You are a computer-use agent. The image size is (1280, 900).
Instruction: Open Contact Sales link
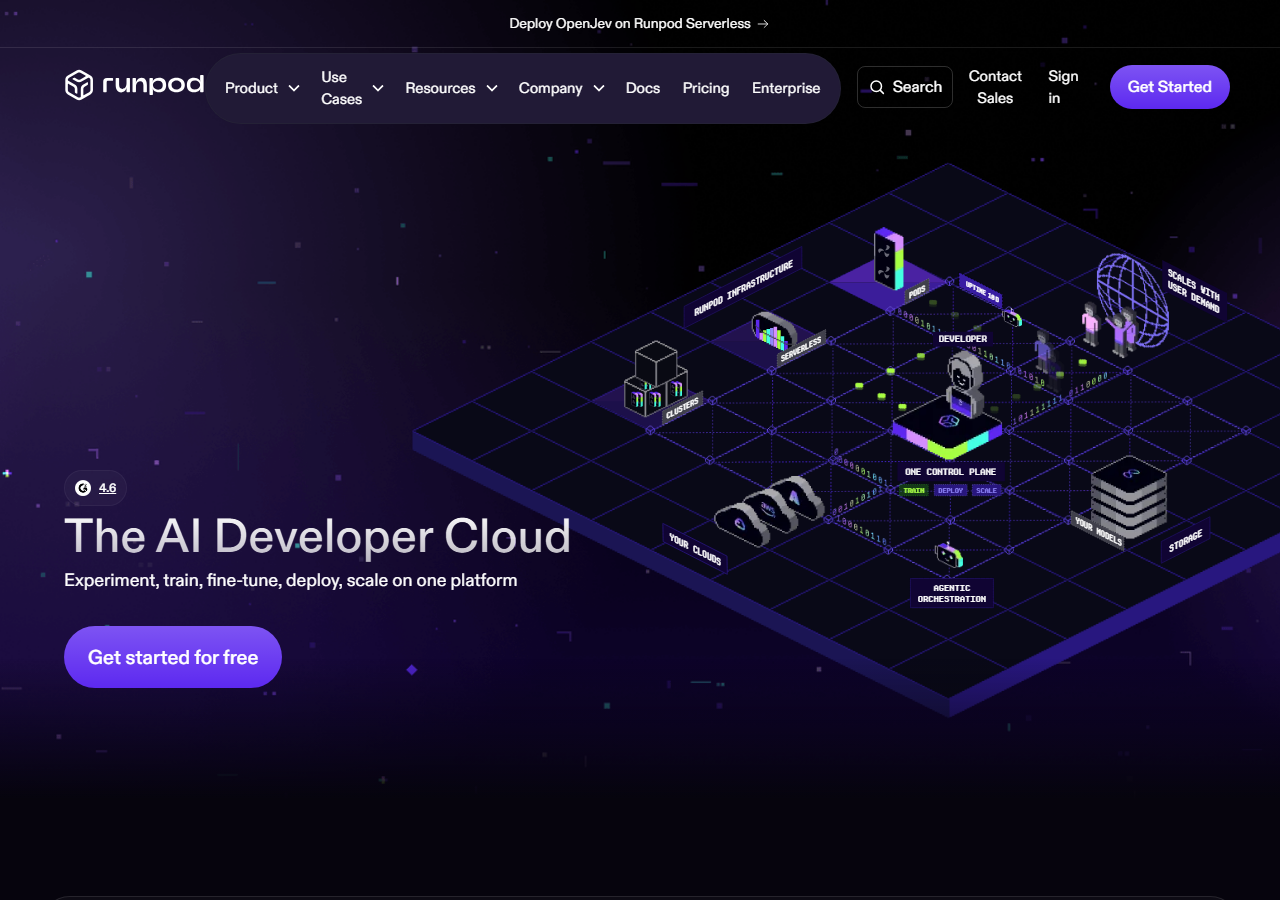tap(995, 87)
